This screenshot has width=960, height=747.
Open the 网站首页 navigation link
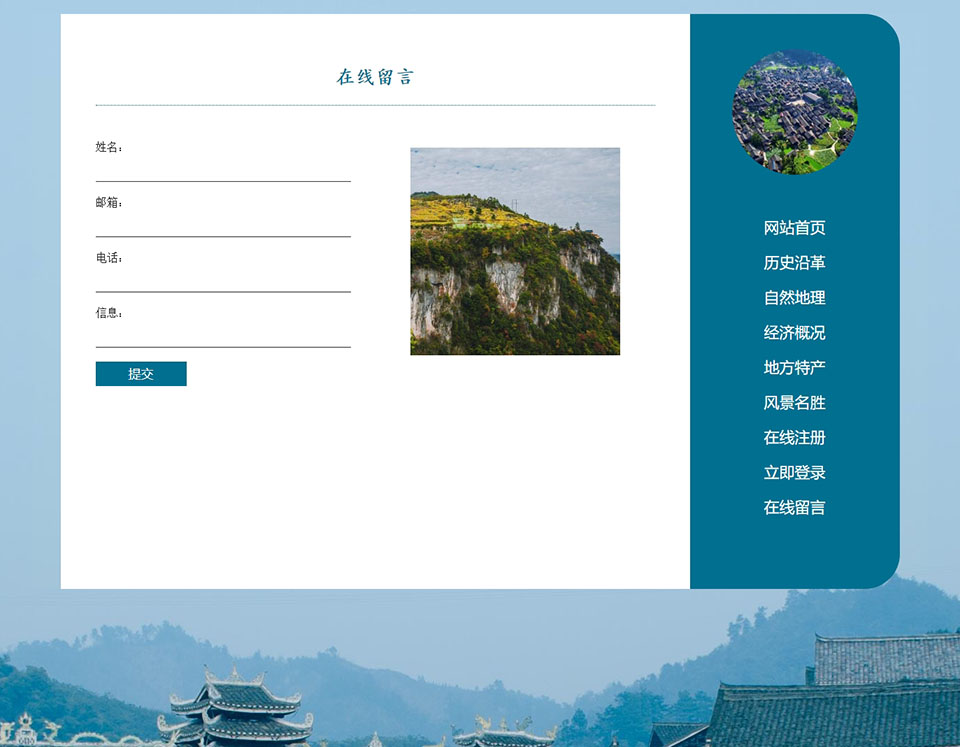(x=794, y=228)
